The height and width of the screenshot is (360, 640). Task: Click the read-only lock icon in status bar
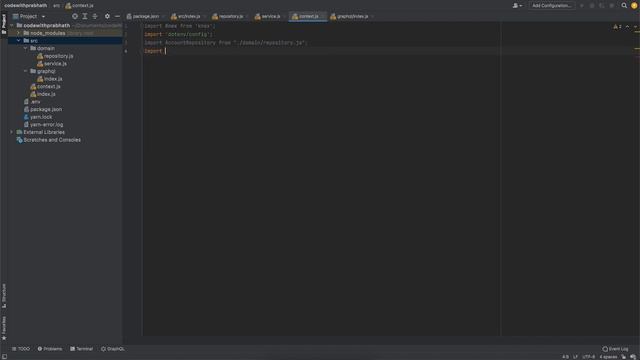click(623, 357)
